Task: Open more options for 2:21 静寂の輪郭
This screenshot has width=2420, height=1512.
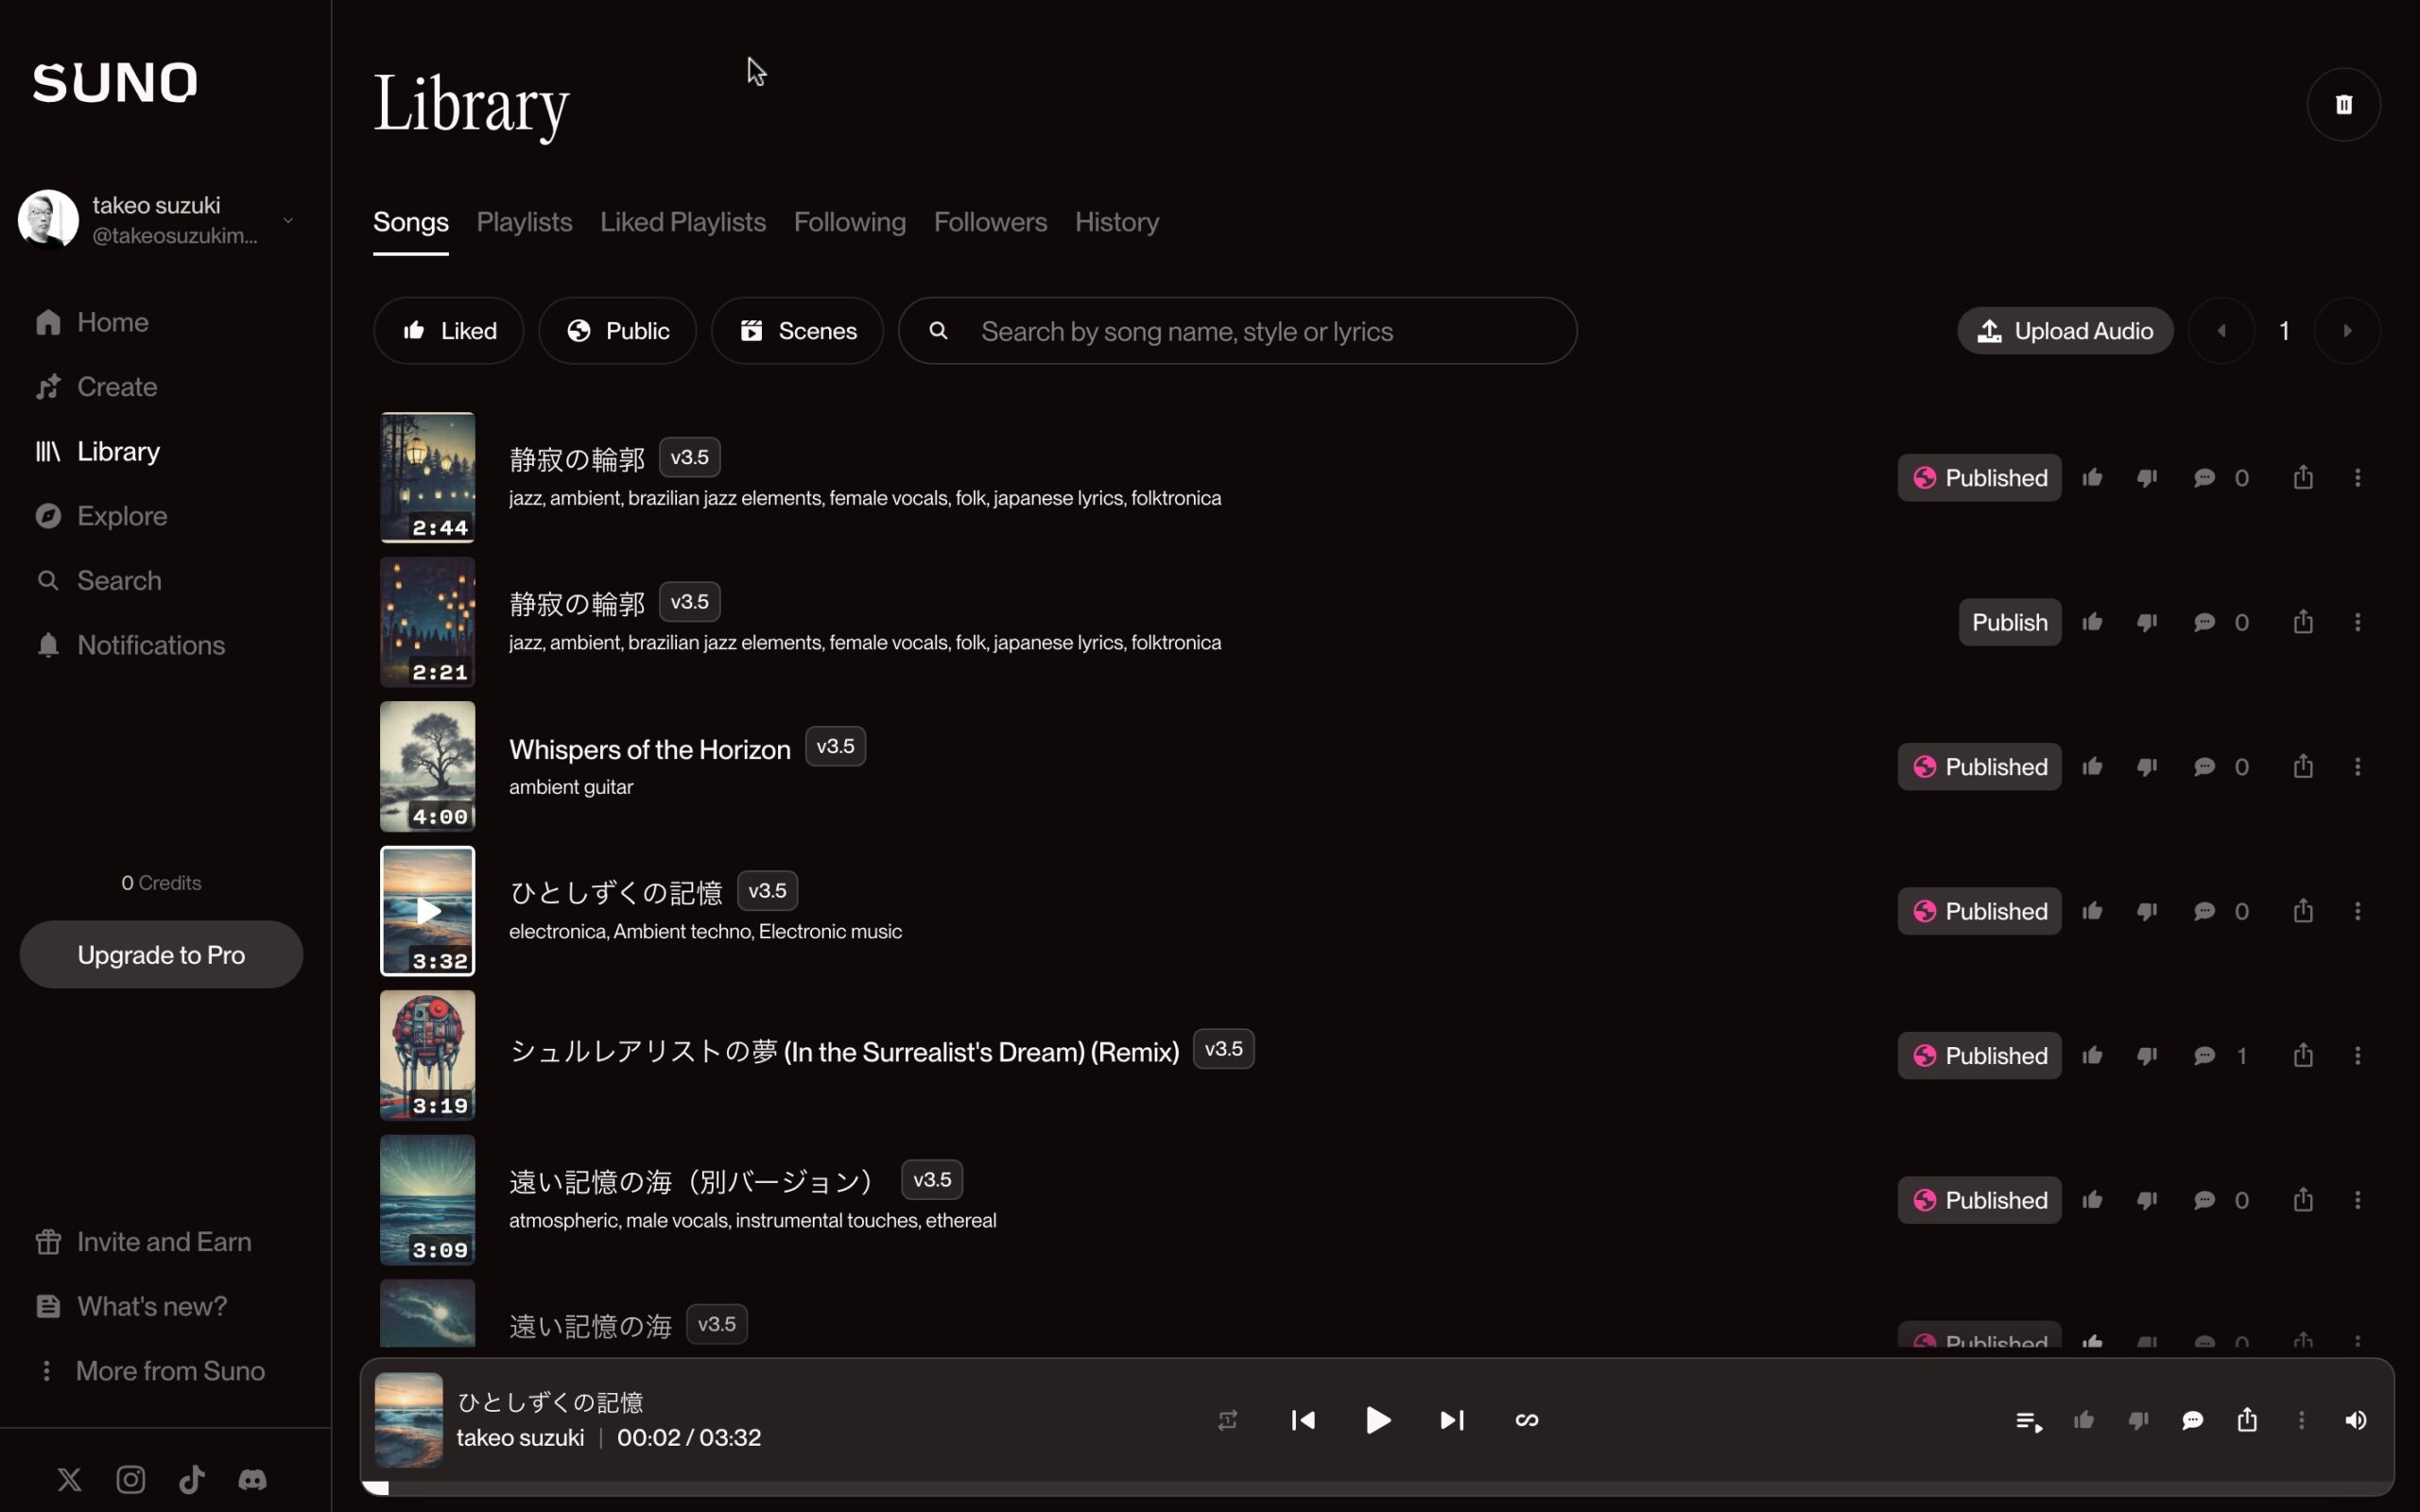Action: [2358, 622]
